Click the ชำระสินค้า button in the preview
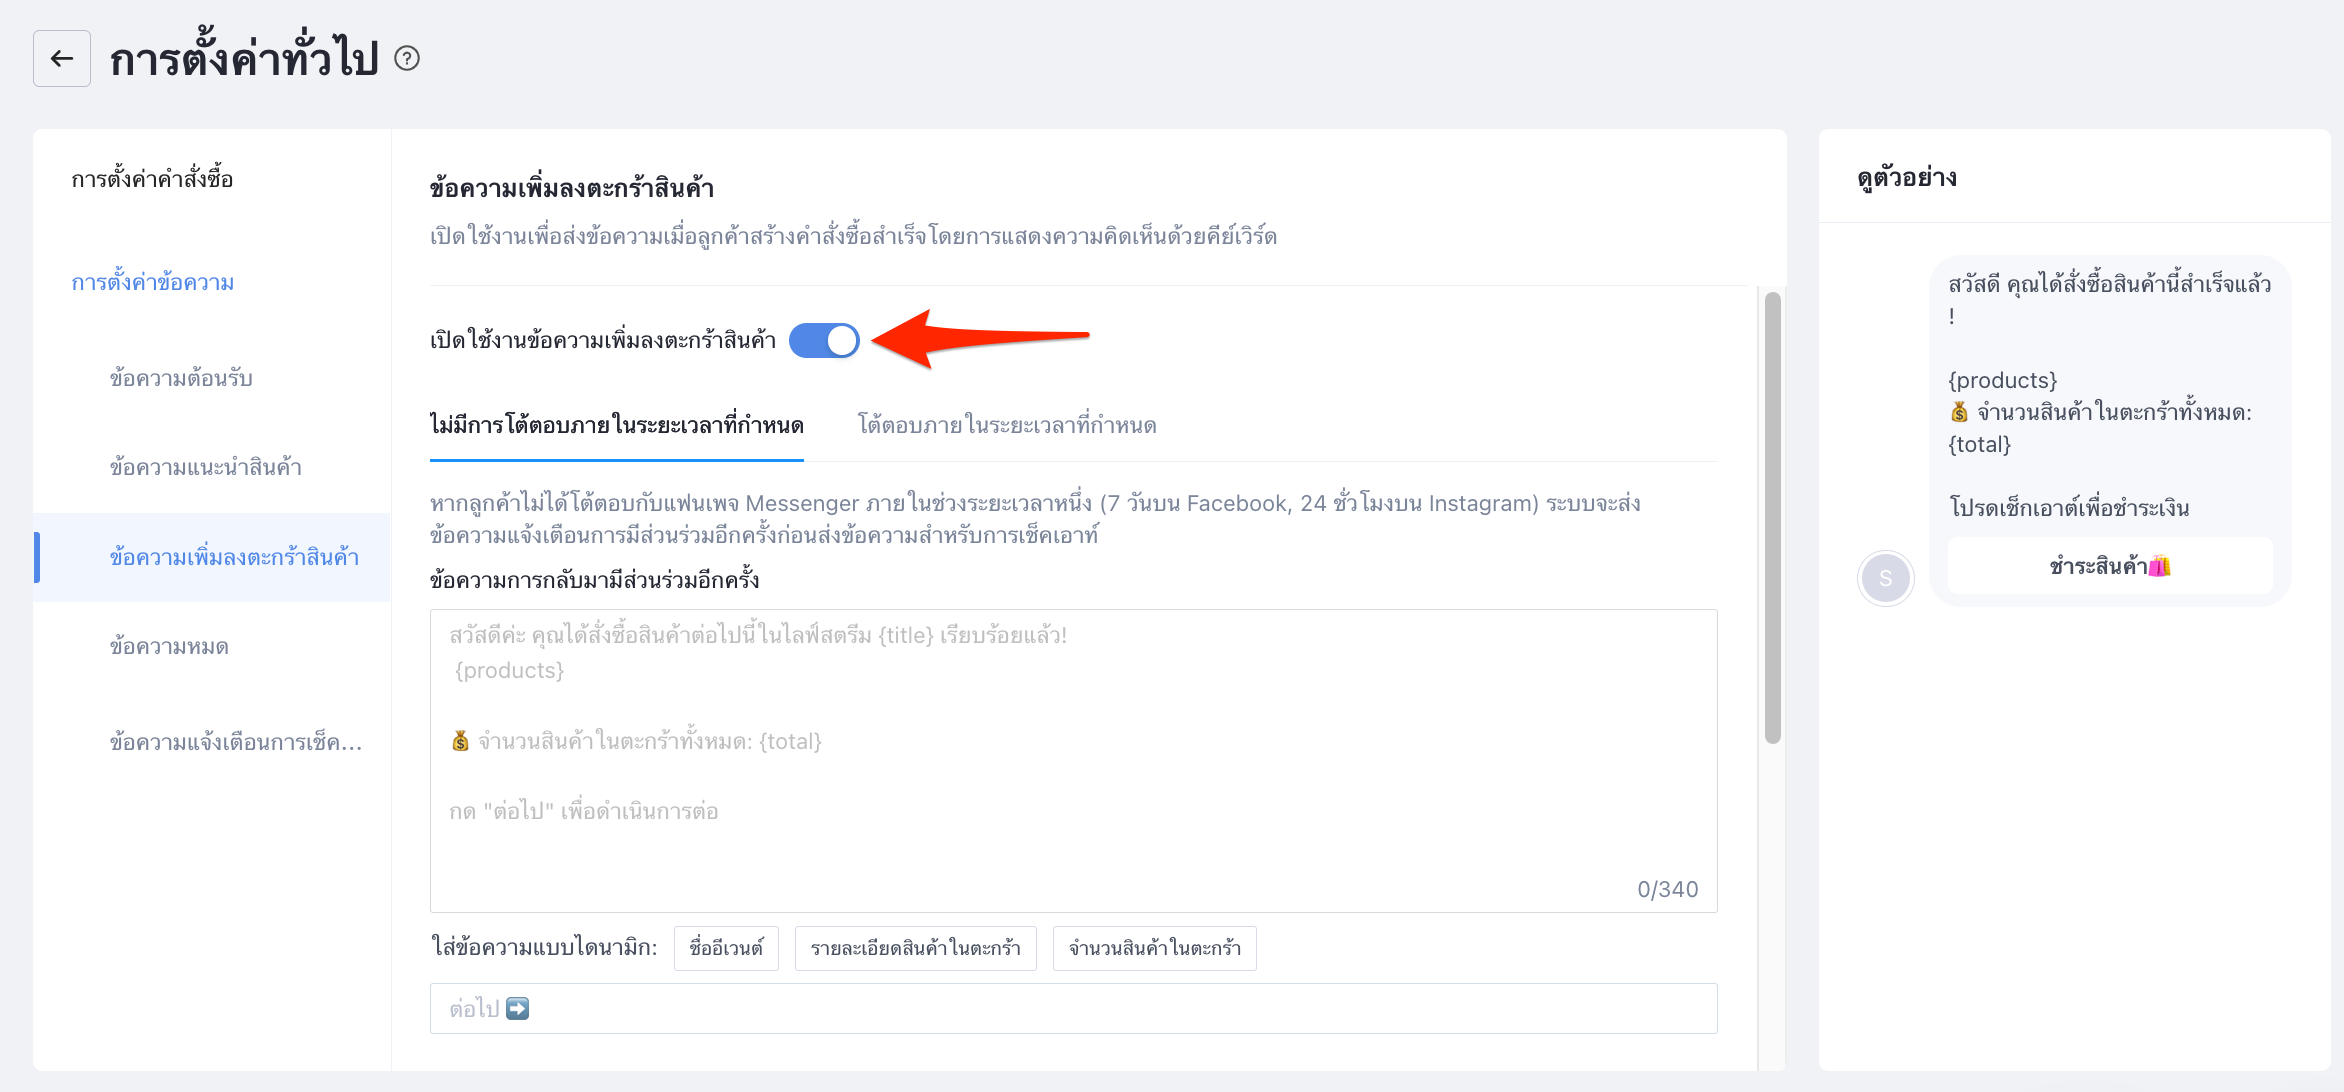2344x1092 pixels. tap(2110, 567)
